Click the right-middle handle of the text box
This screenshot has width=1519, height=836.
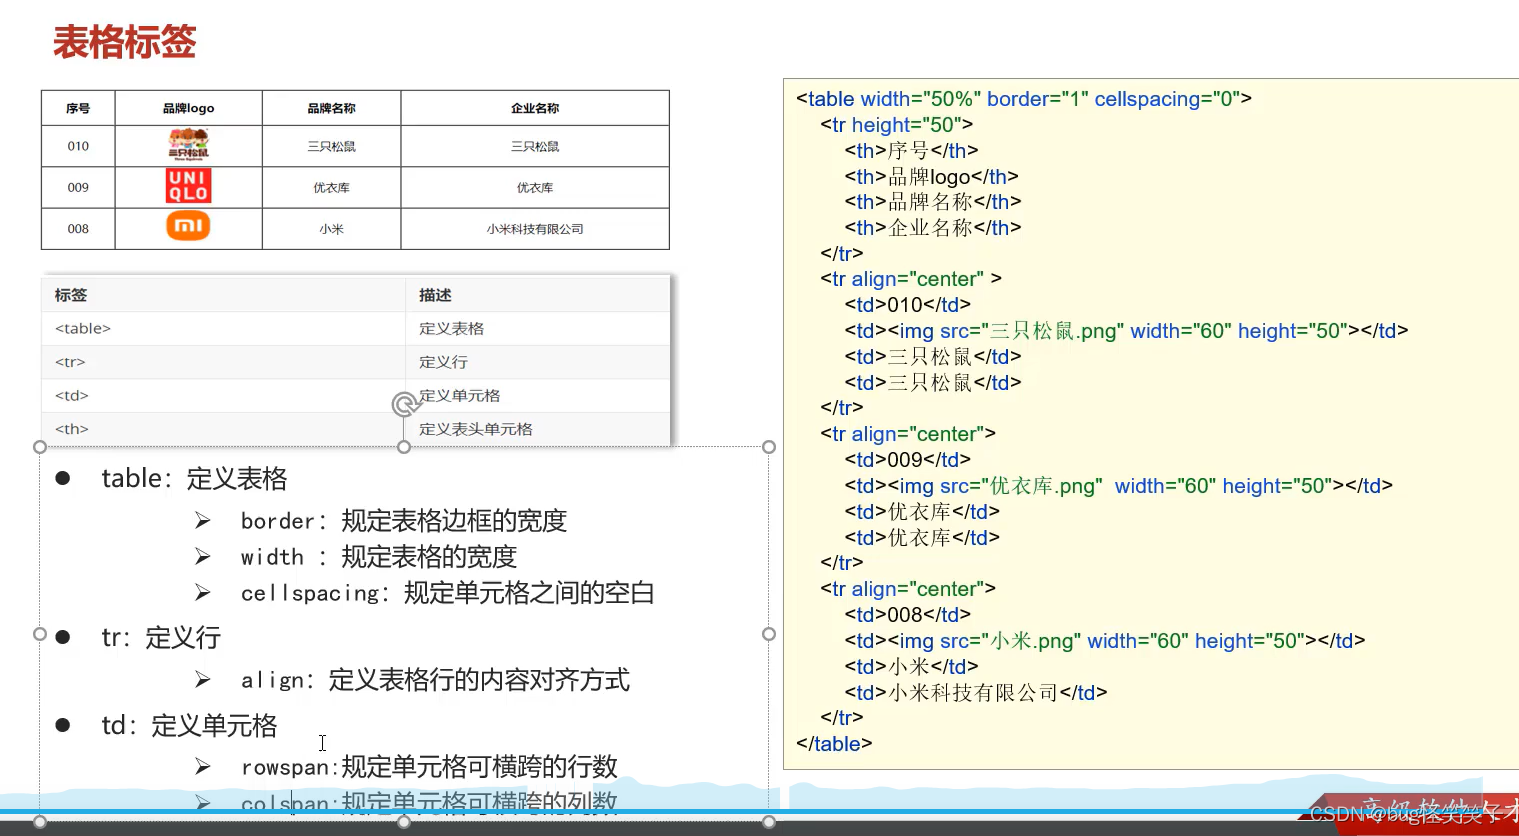(x=769, y=634)
